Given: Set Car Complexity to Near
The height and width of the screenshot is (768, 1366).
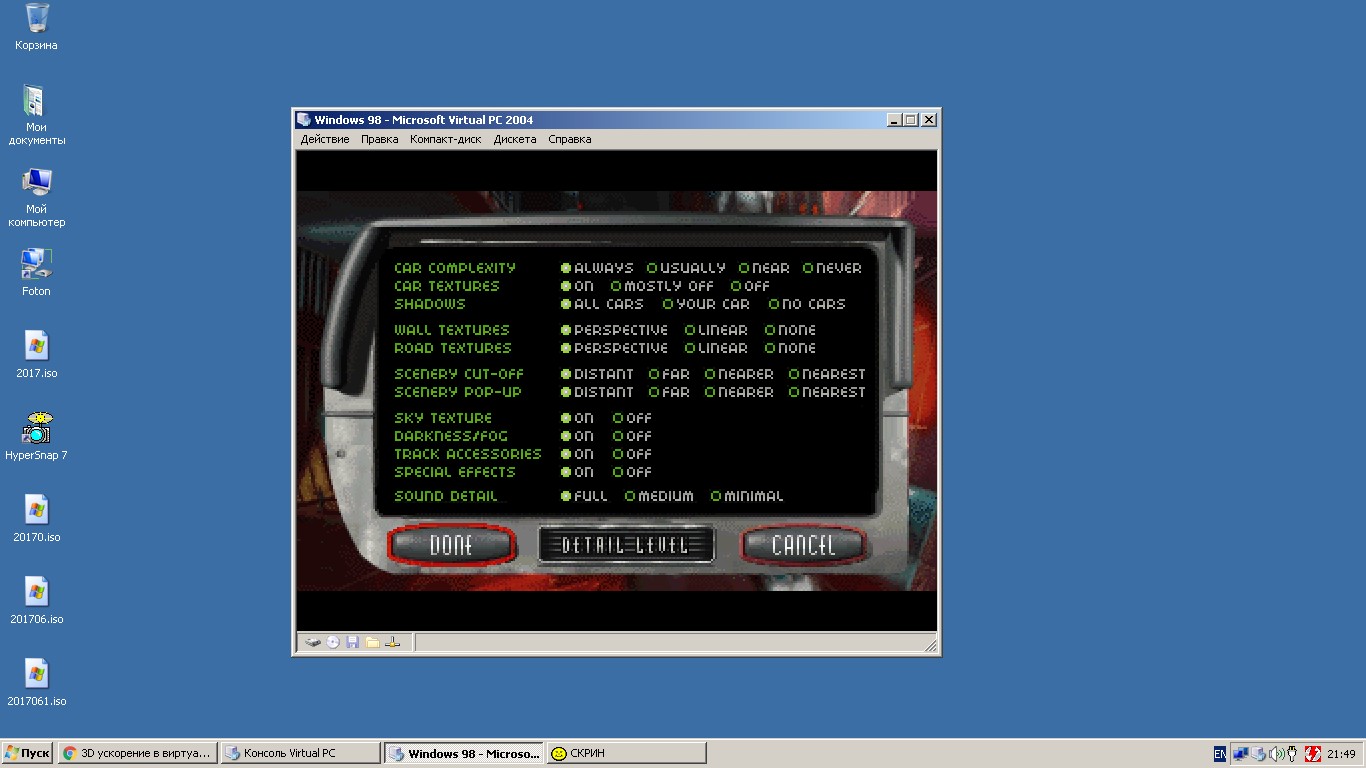Looking at the screenshot, I should point(764,268).
